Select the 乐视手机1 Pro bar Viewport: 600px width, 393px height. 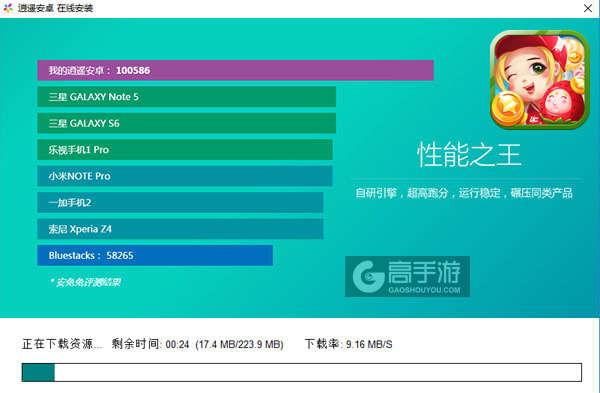coord(185,150)
